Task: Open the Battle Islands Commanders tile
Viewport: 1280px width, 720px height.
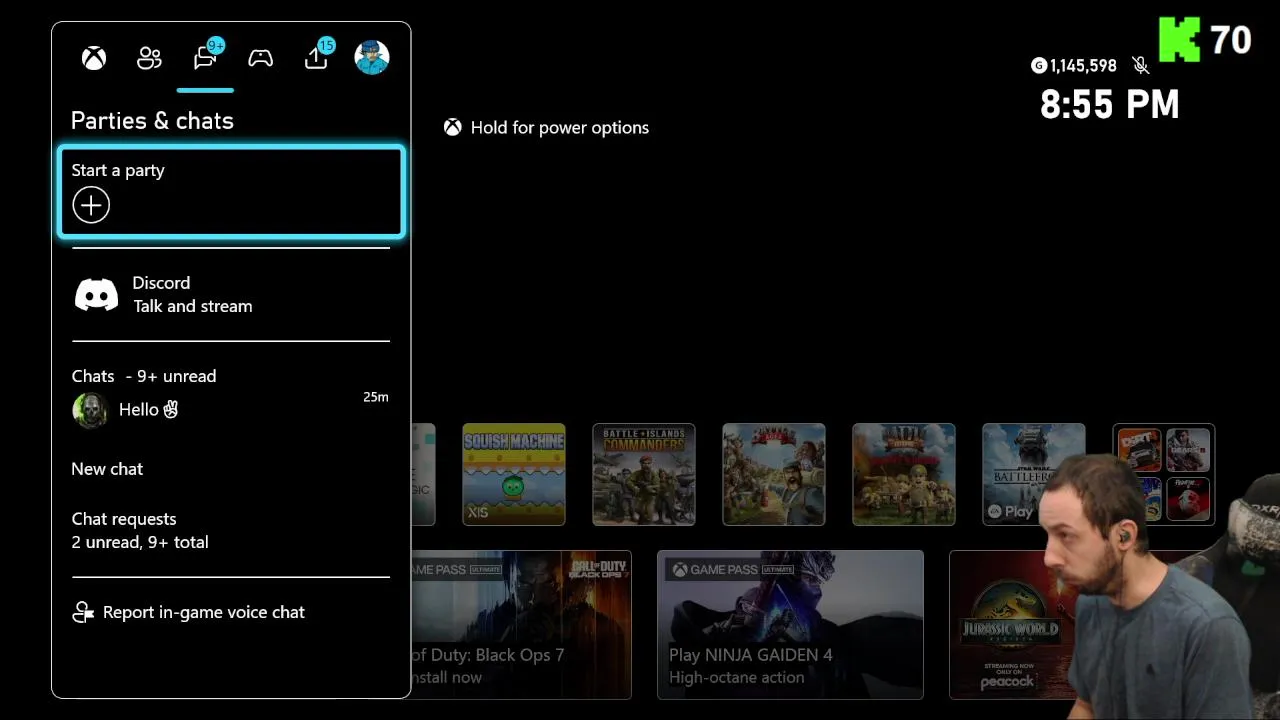Action: [644, 474]
